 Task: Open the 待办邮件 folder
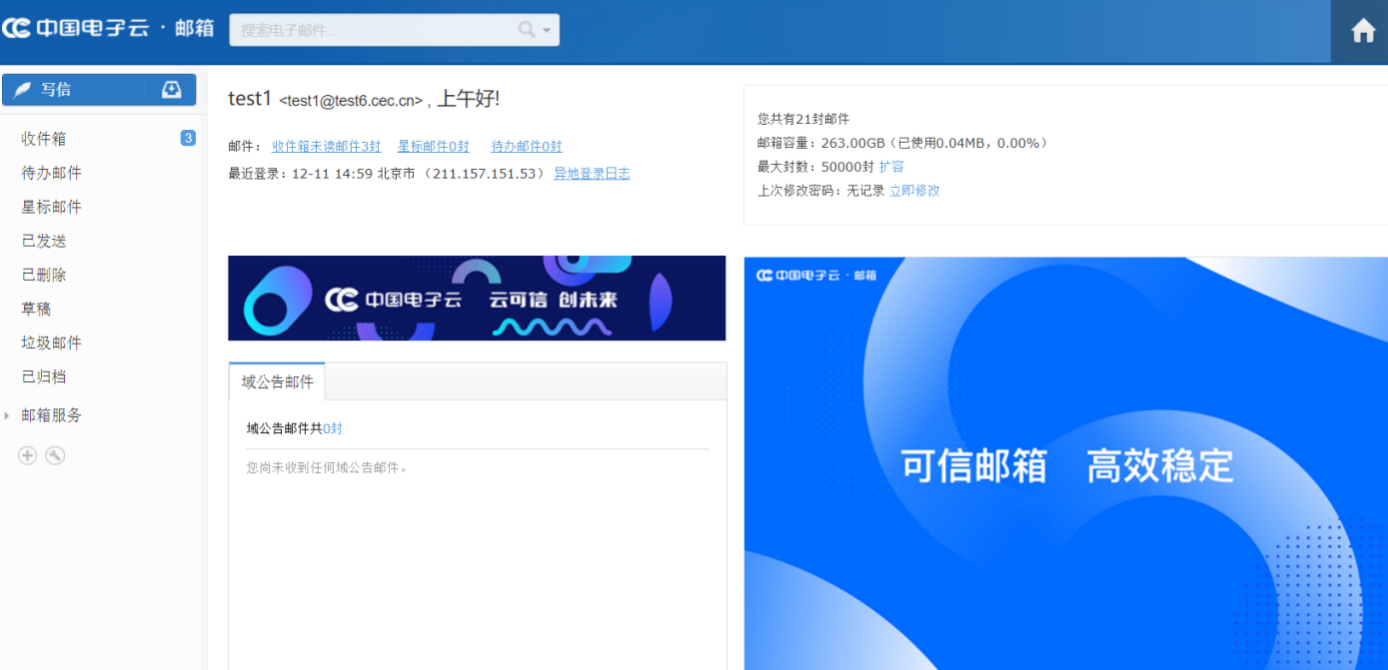52,173
